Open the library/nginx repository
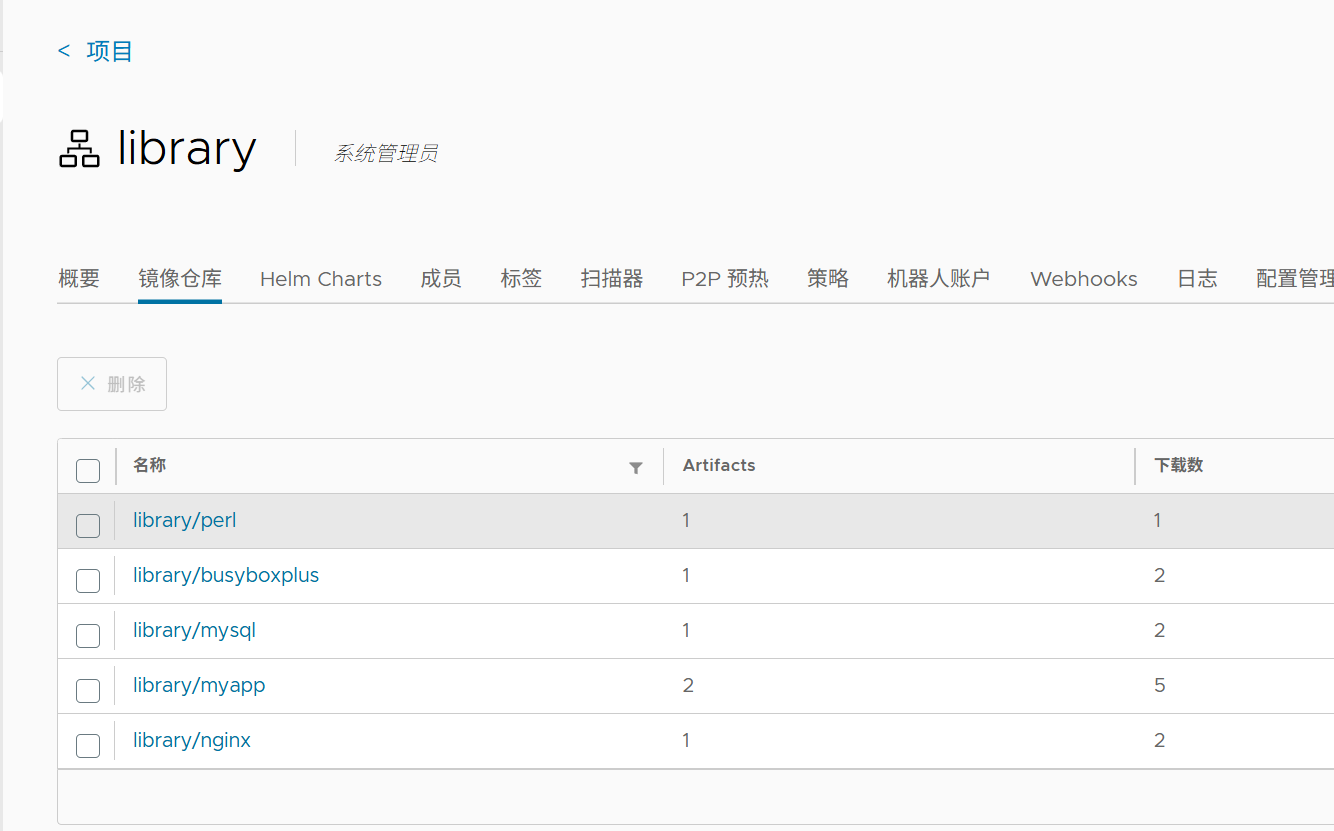 pos(192,740)
